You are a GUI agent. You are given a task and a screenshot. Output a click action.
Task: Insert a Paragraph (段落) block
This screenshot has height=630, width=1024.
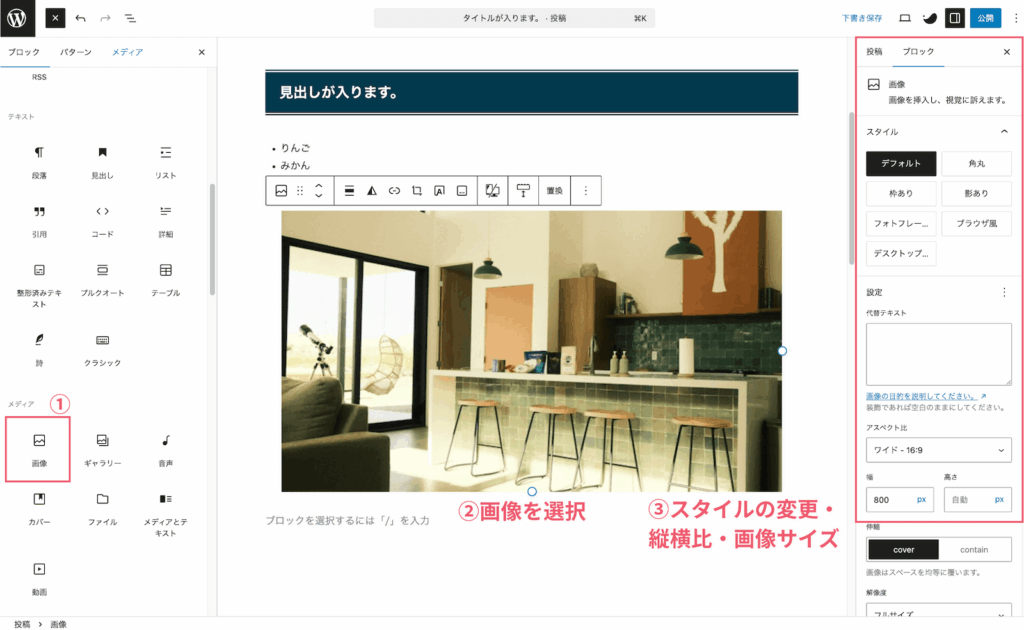tap(39, 162)
